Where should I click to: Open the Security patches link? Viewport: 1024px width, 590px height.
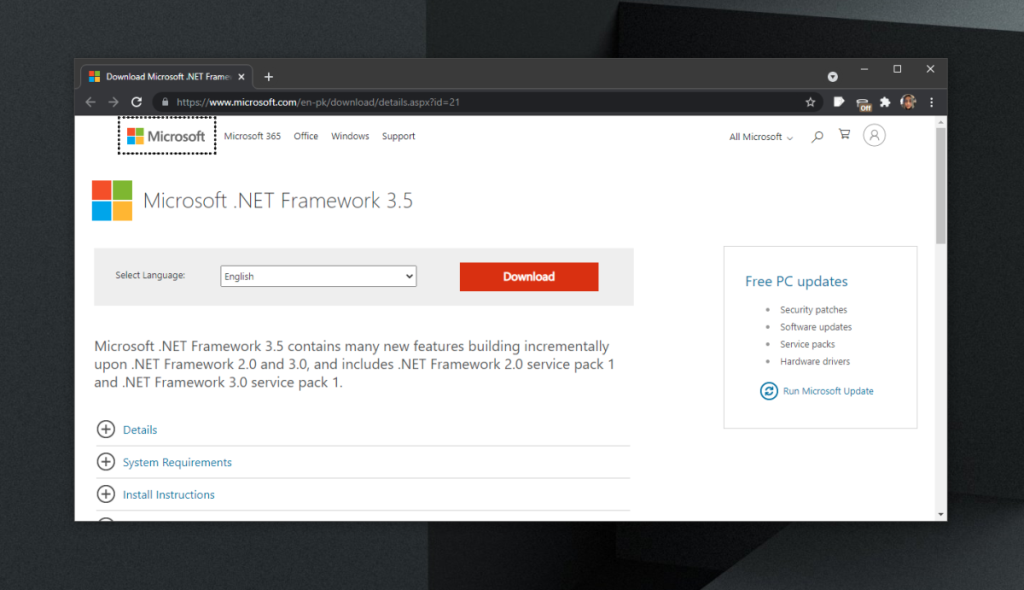(x=812, y=309)
